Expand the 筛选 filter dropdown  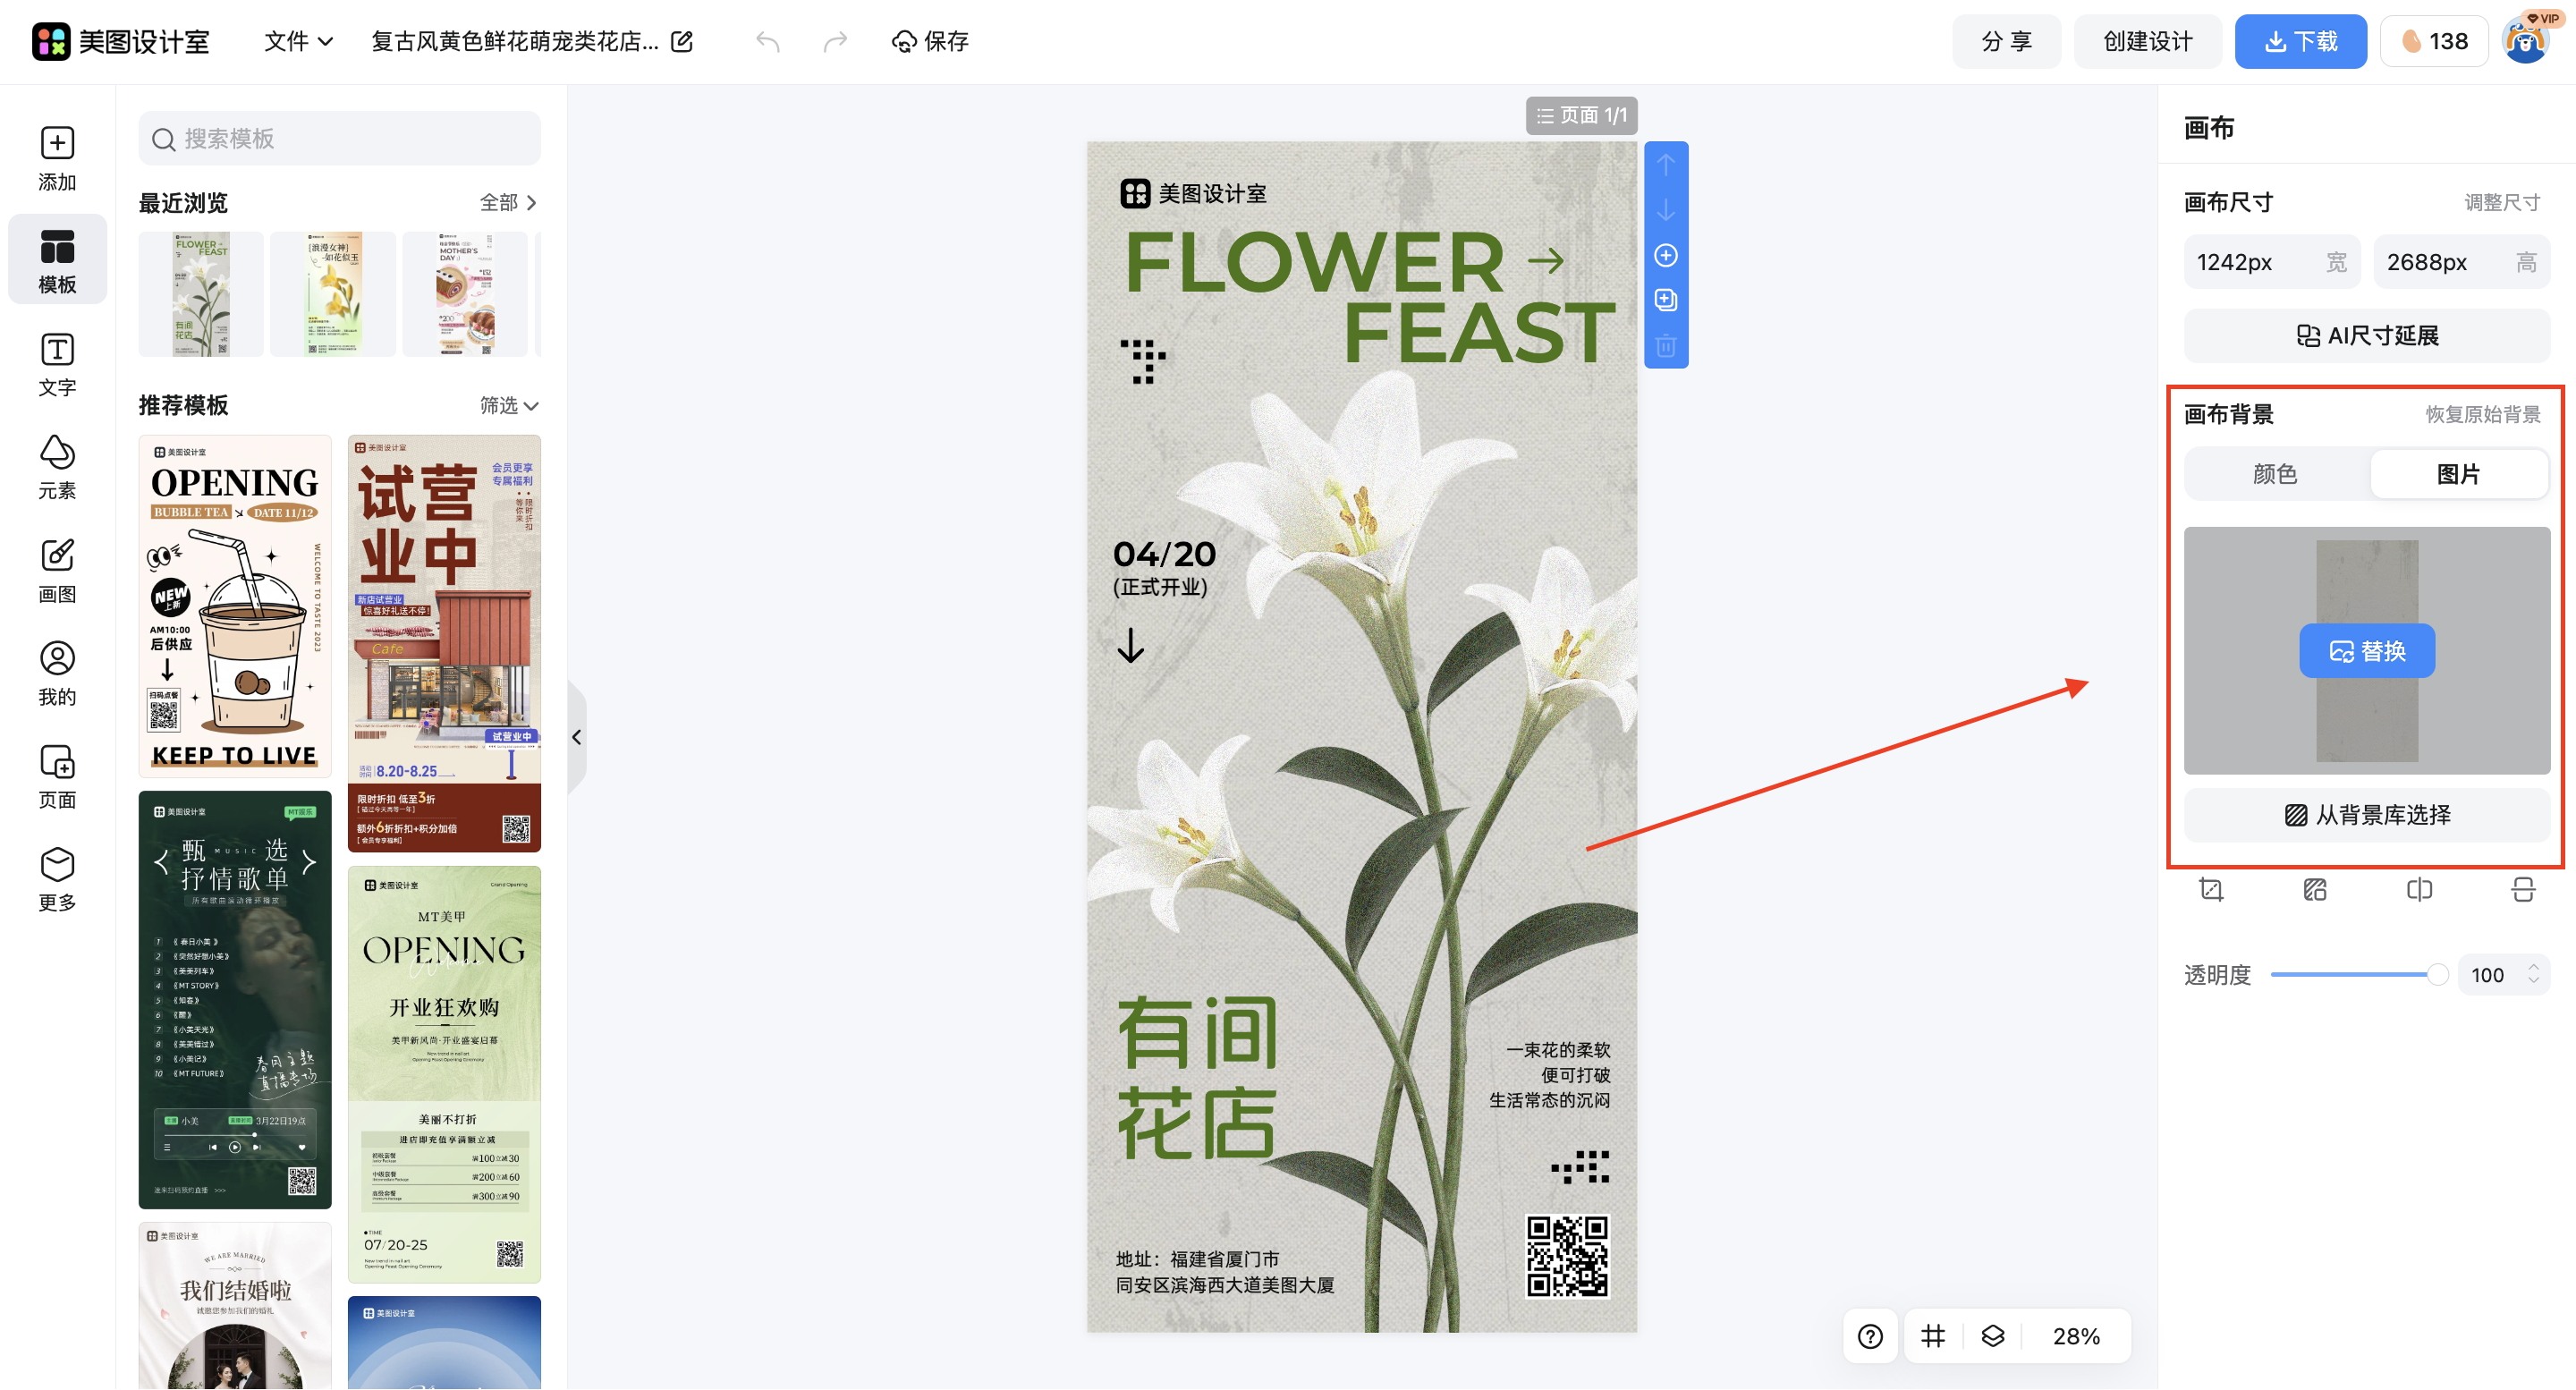508,405
